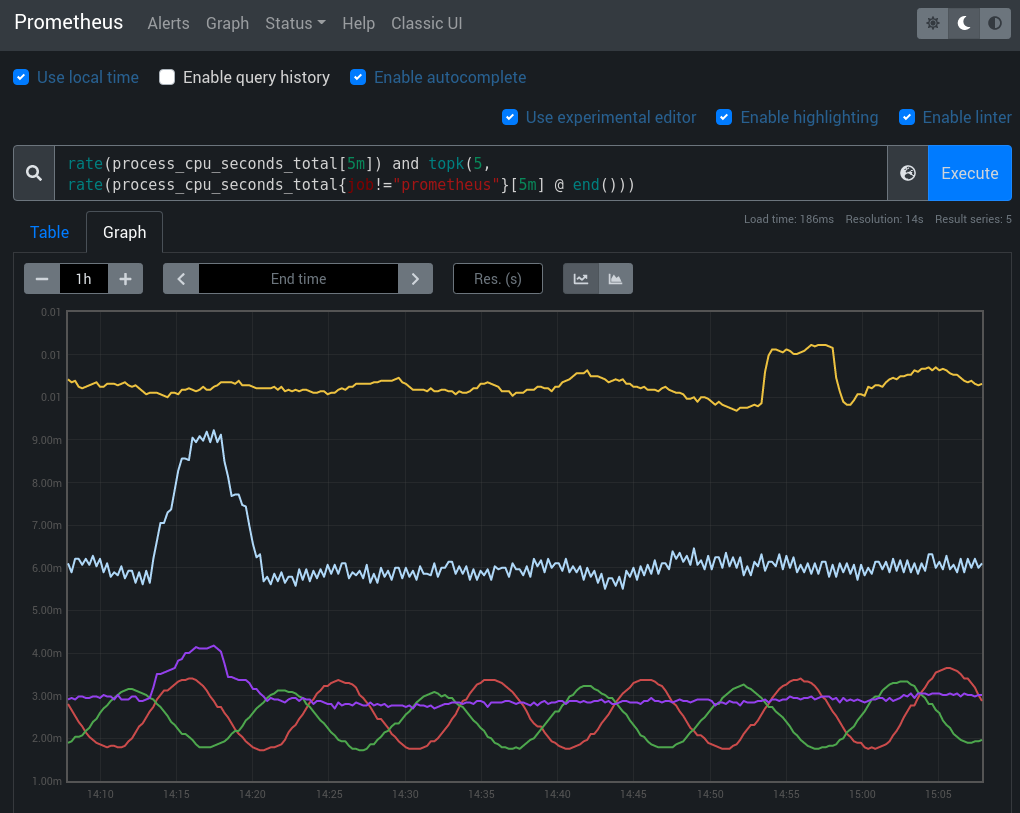Shift end time earlier with left chevron

(x=181, y=278)
